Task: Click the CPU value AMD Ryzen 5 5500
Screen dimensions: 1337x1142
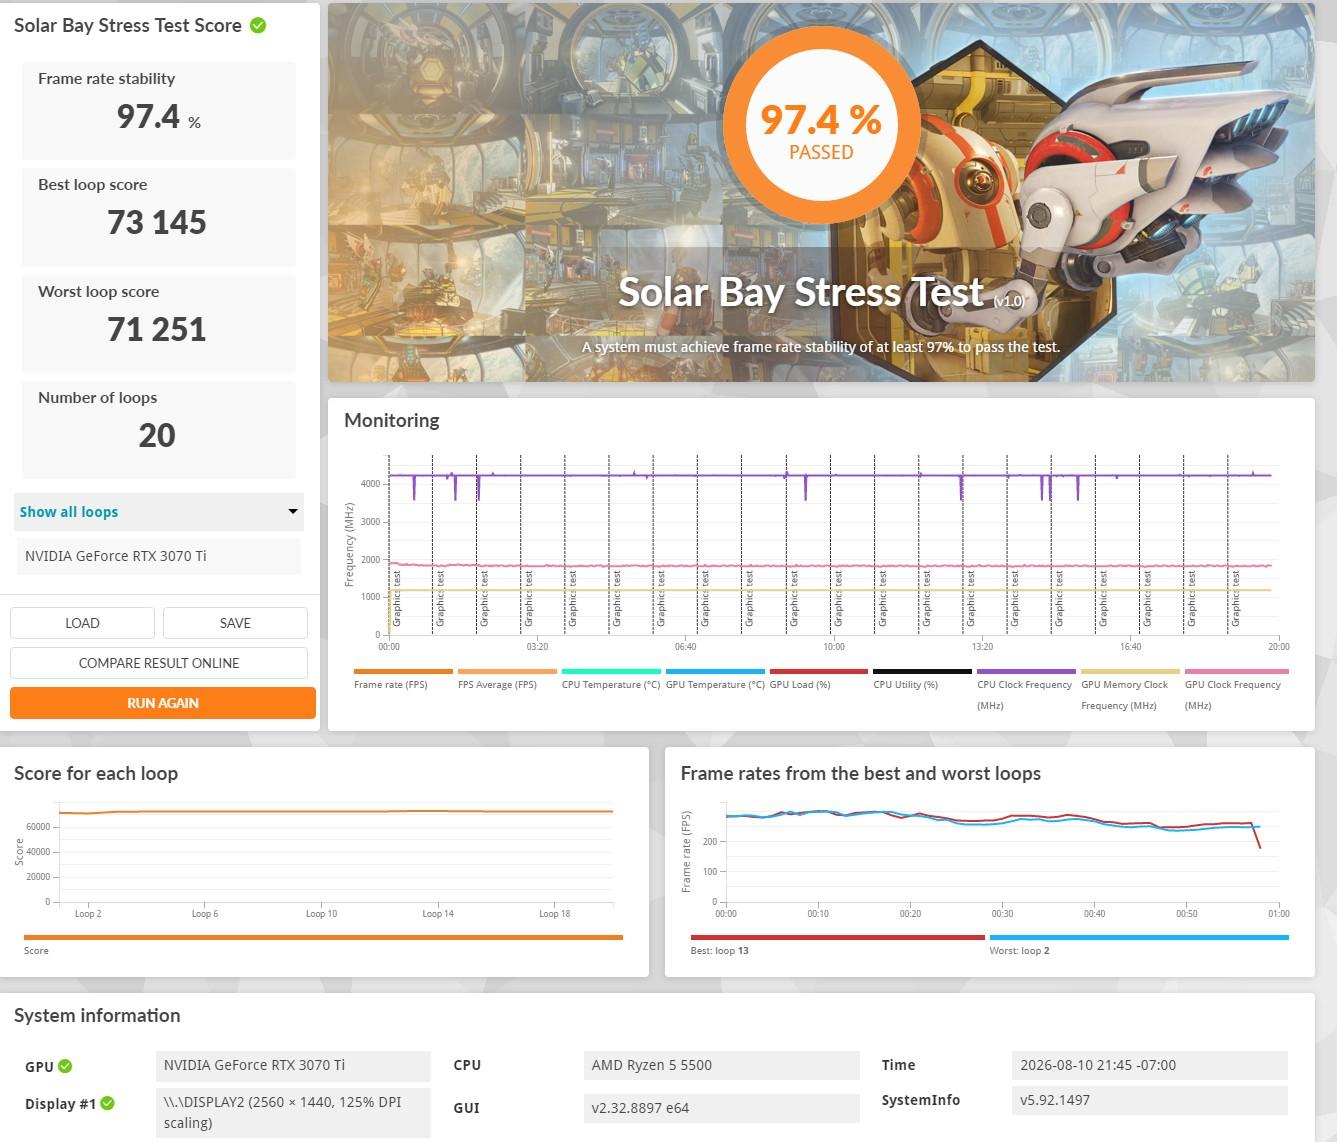Action: coord(721,1065)
